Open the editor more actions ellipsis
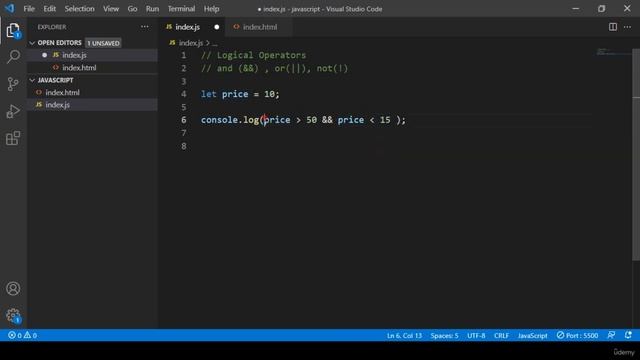This screenshot has width=640, height=360. (x=627, y=27)
